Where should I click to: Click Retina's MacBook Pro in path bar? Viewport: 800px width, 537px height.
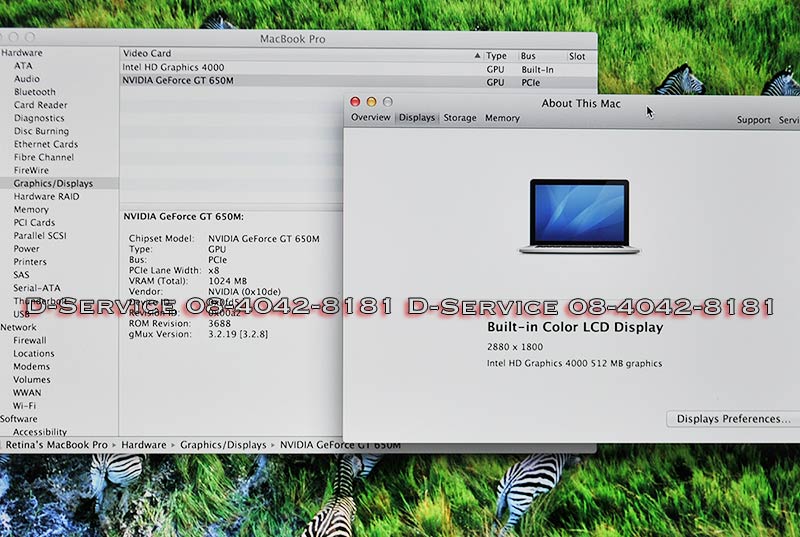tap(57, 445)
